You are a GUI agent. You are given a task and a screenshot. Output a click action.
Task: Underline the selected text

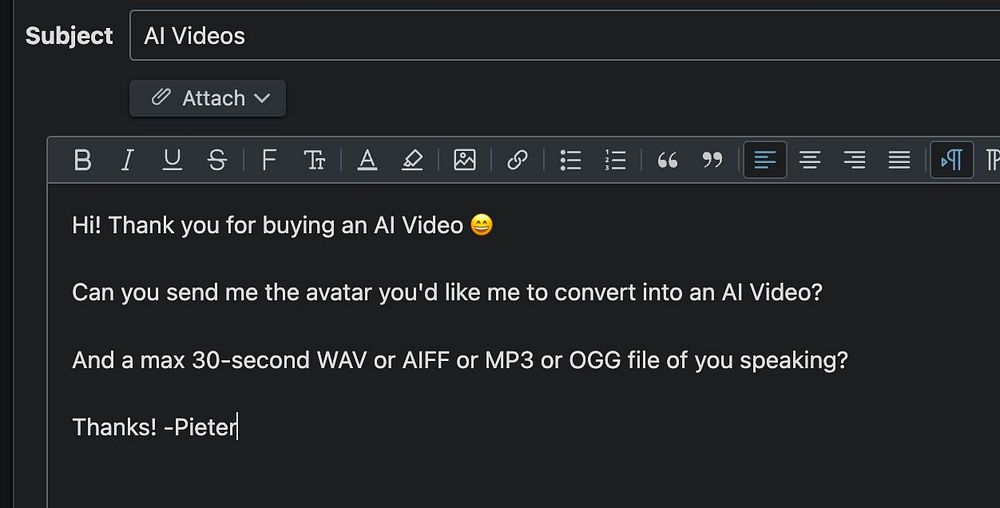(172, 160)
